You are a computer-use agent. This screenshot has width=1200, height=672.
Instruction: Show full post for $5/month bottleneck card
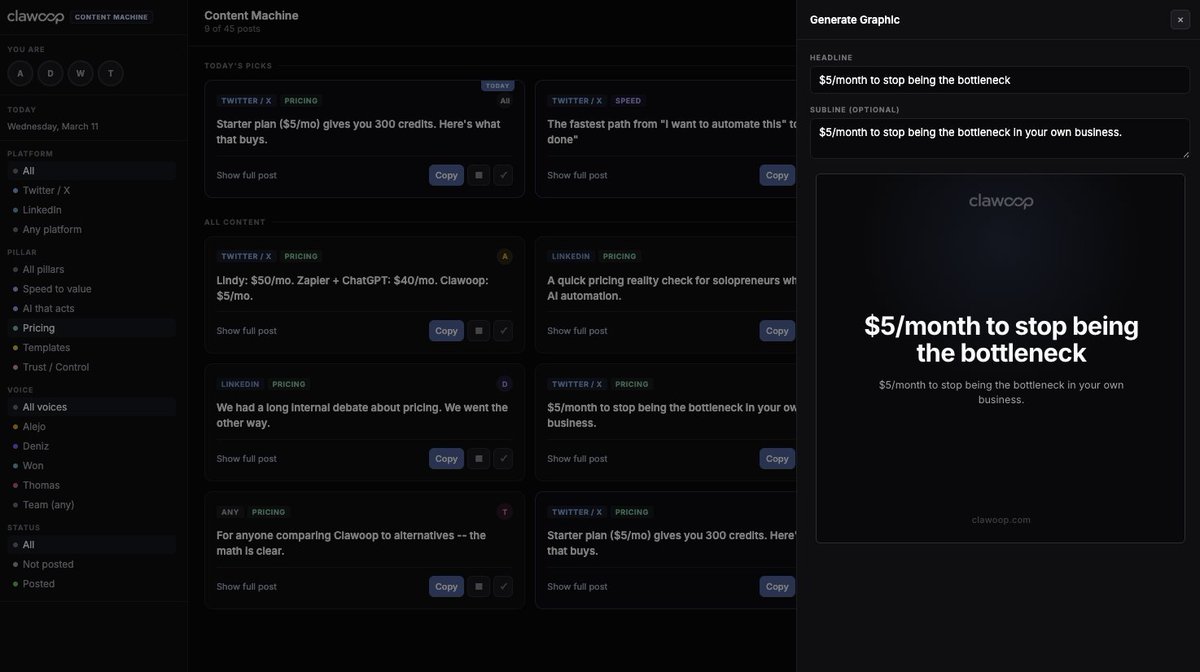(577, 459)
